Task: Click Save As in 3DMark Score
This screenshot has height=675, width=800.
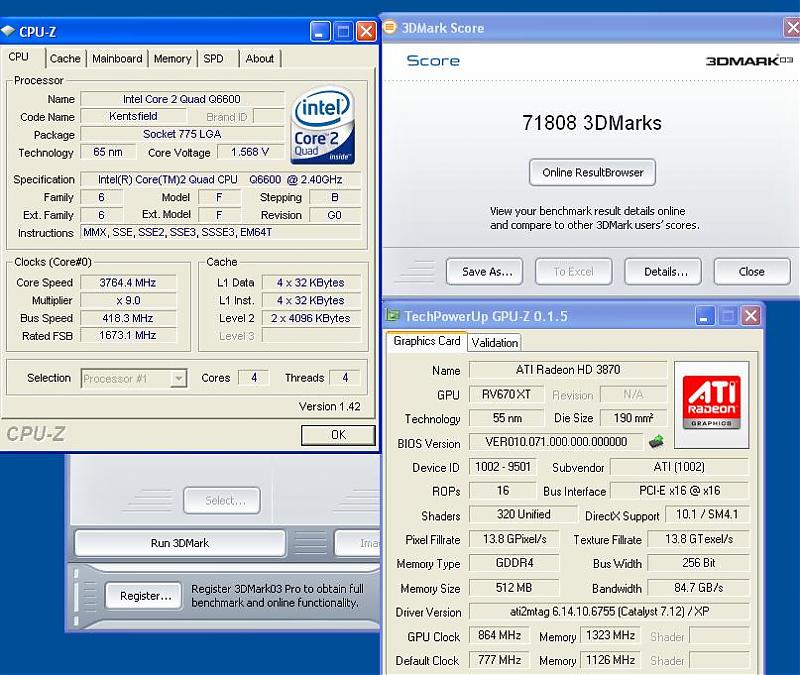Action: coord(485,271)
